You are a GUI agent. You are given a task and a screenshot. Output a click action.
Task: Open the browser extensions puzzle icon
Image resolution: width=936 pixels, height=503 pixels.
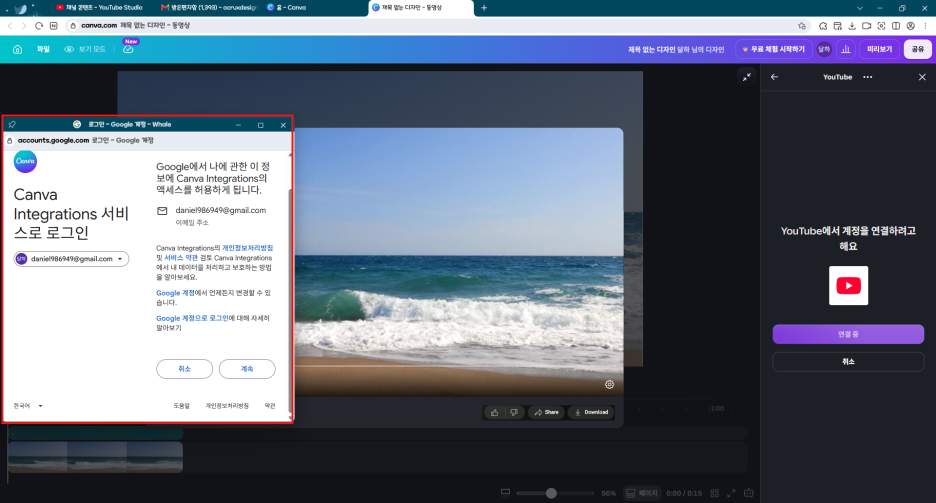[823, 26]
